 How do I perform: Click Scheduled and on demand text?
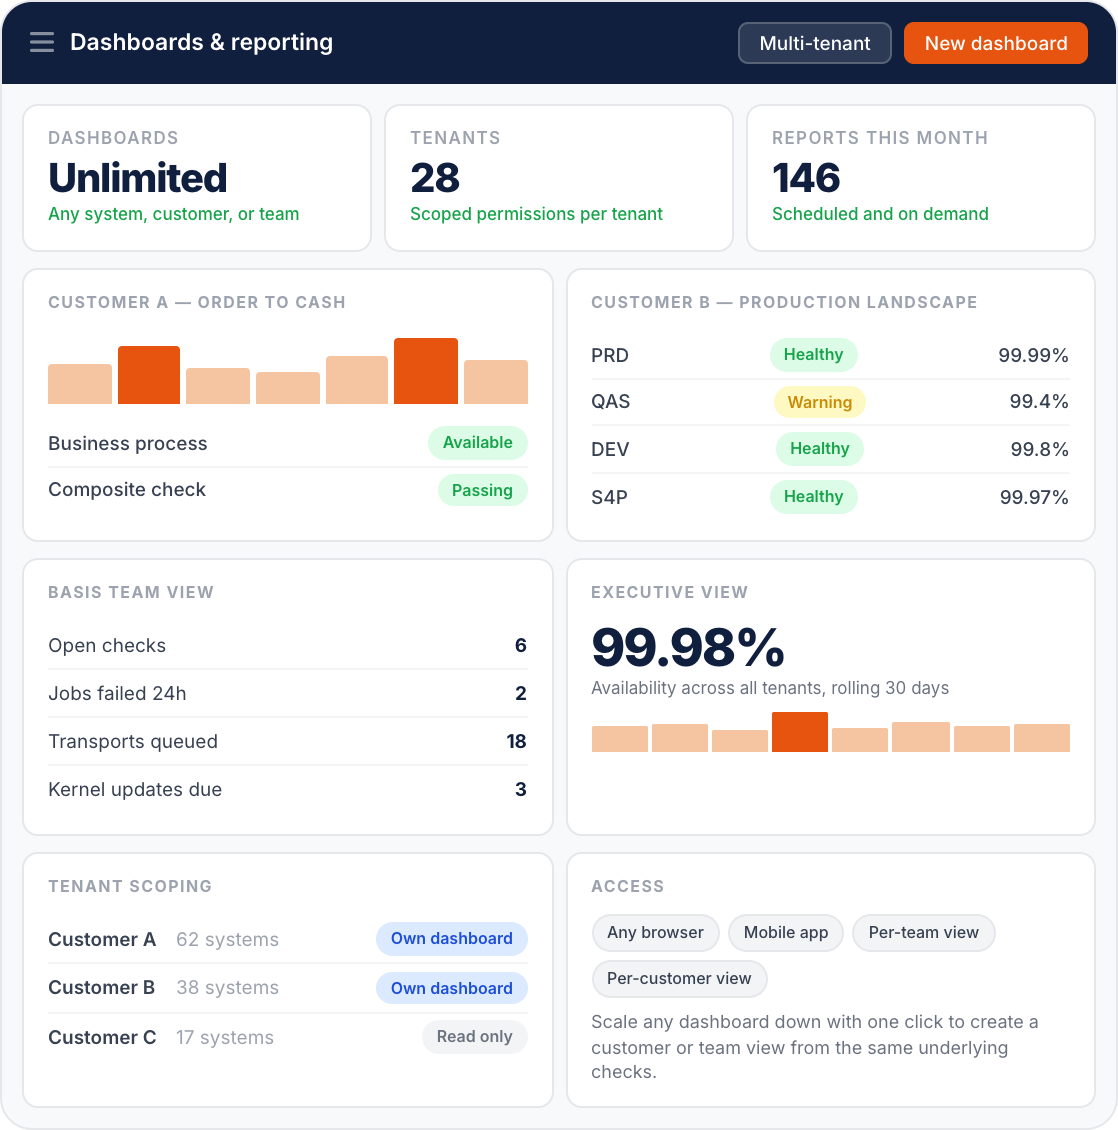(x=880, y=214)
